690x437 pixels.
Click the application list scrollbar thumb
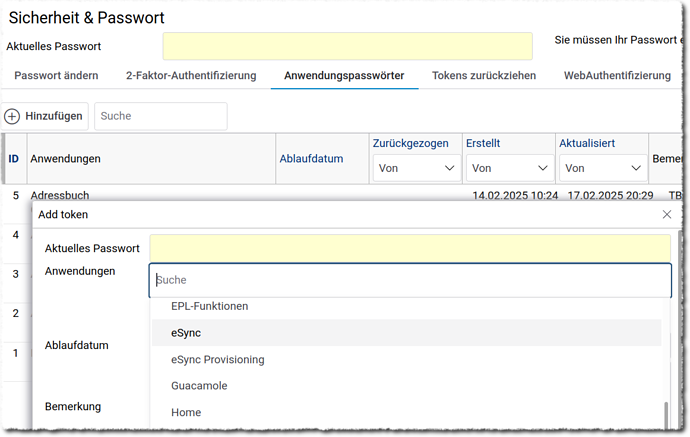(666, 415)
